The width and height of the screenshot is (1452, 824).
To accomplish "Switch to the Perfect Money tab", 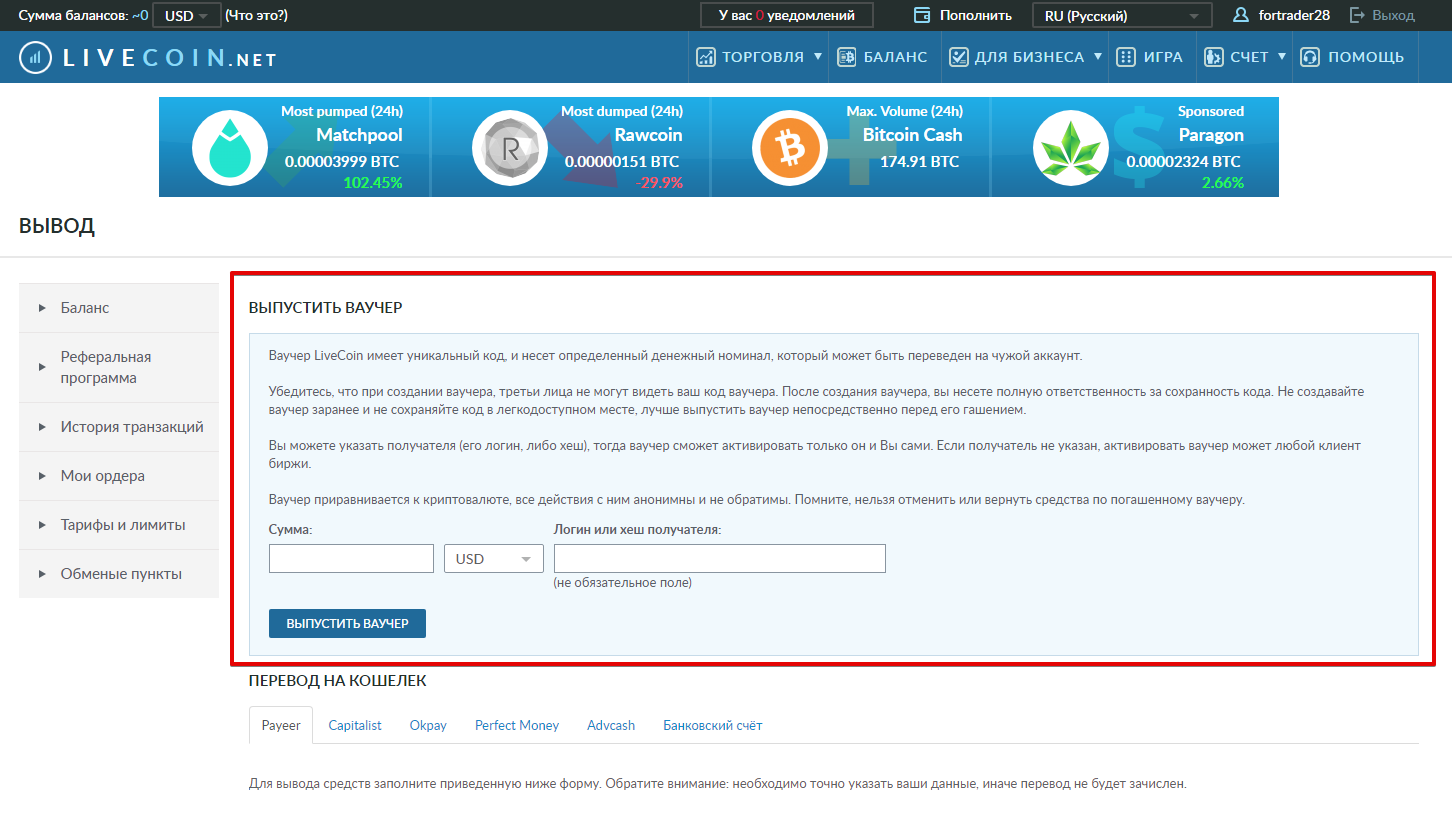I will tap(517, 725).
